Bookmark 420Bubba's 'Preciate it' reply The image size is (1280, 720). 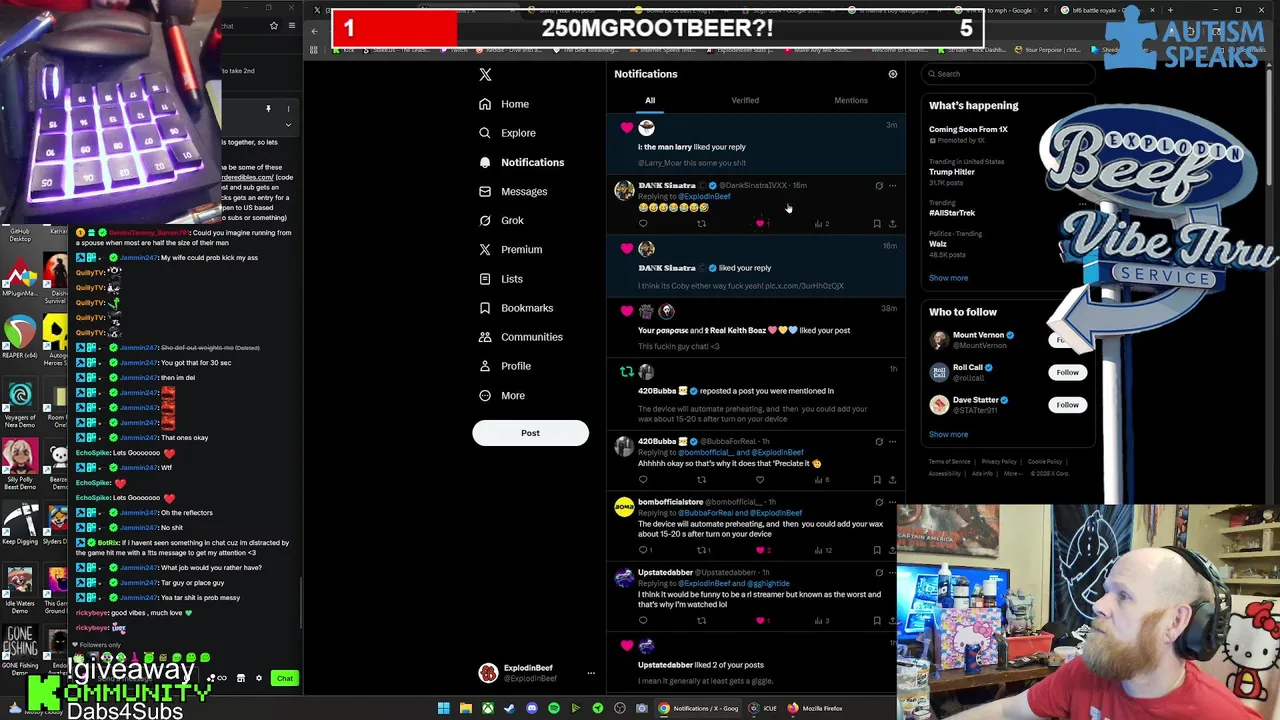[877, 480]
